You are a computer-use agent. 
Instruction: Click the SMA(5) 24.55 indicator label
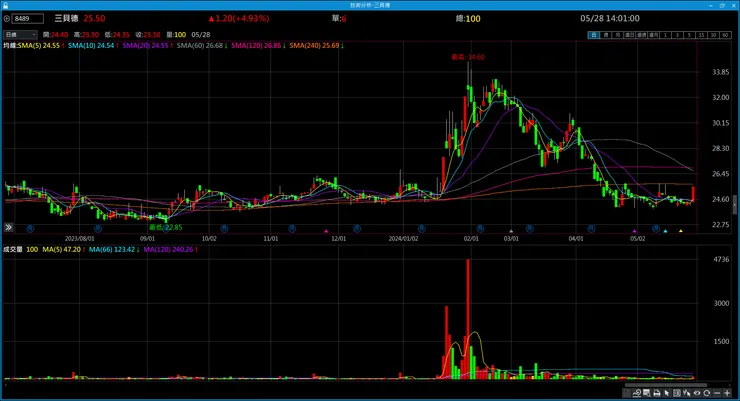pos(39,46)
